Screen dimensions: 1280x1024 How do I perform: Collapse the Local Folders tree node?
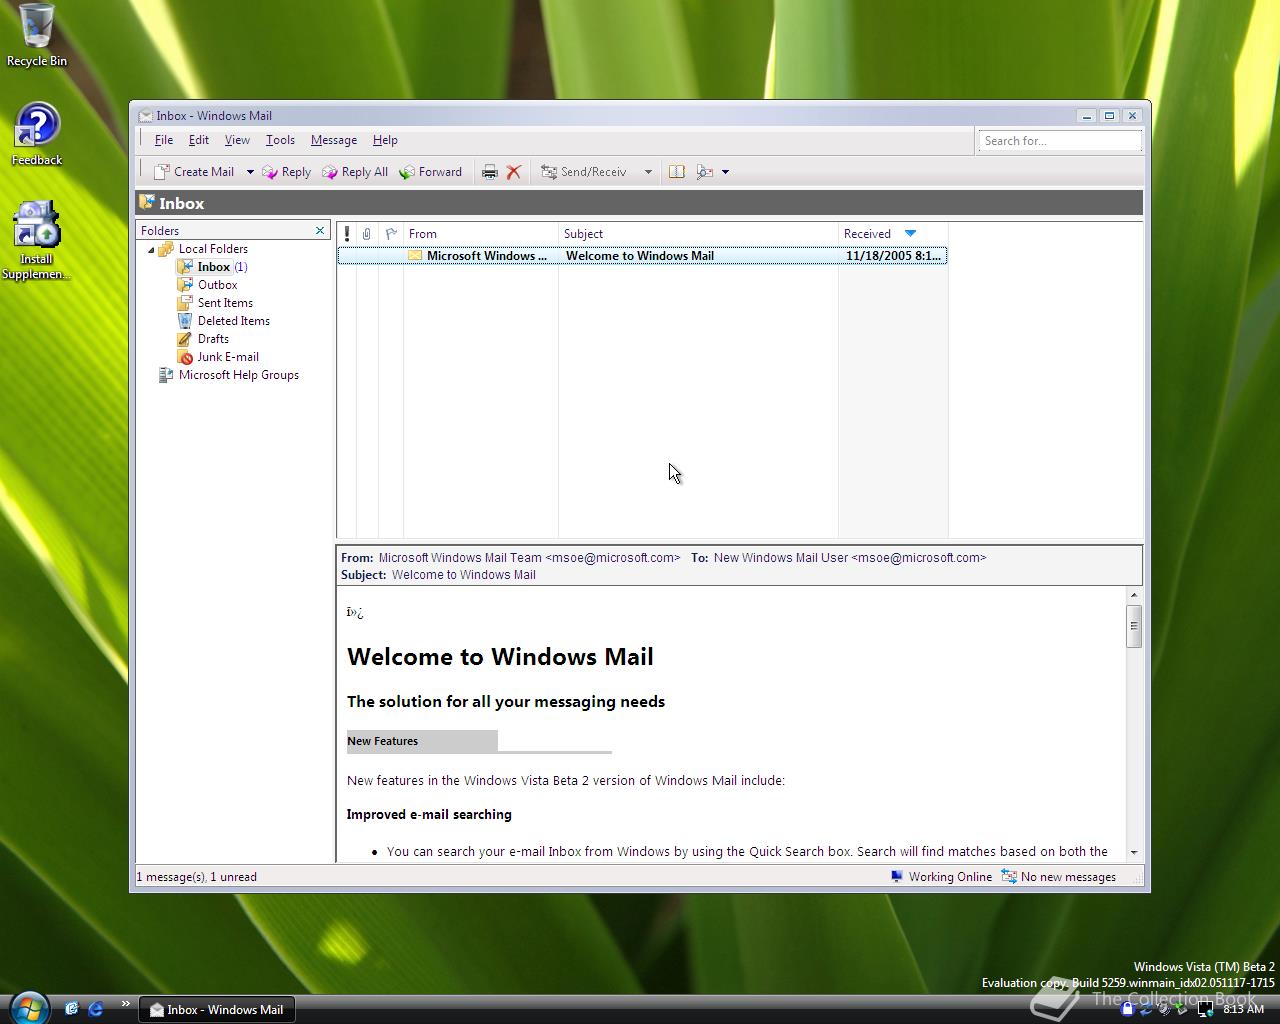(151, 250)
